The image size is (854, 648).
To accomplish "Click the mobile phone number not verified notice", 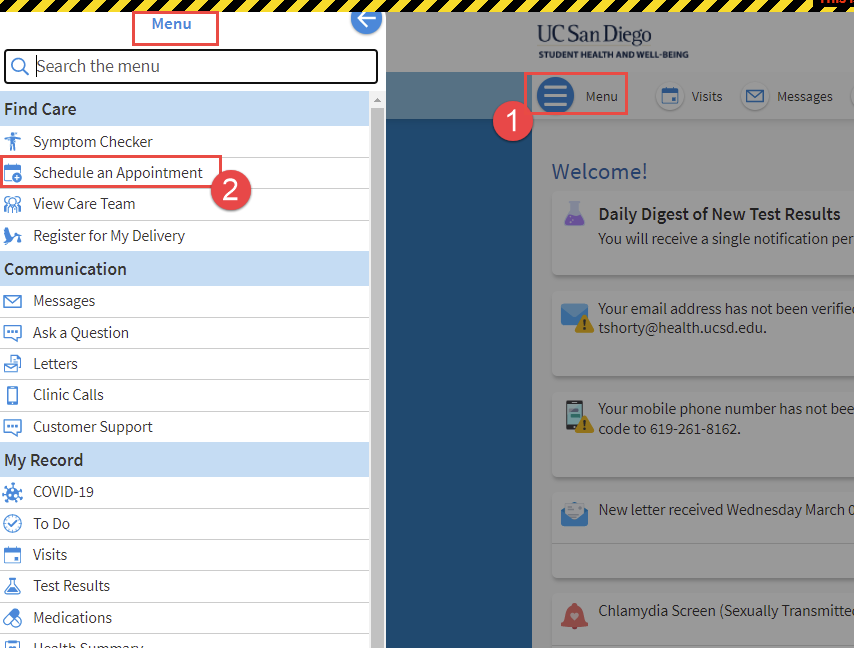I will point(725,418).
